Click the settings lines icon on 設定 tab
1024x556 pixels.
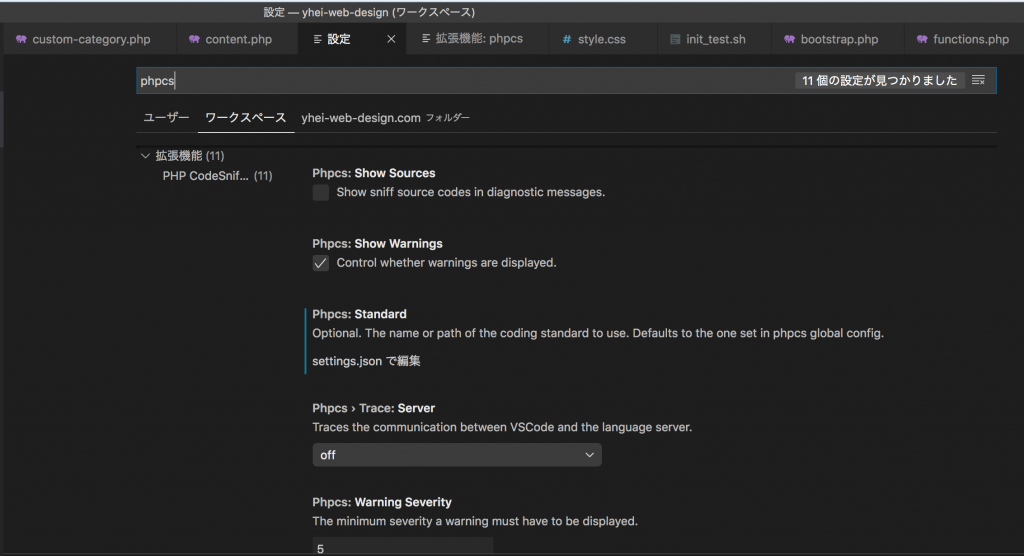[x=317, y=39]
